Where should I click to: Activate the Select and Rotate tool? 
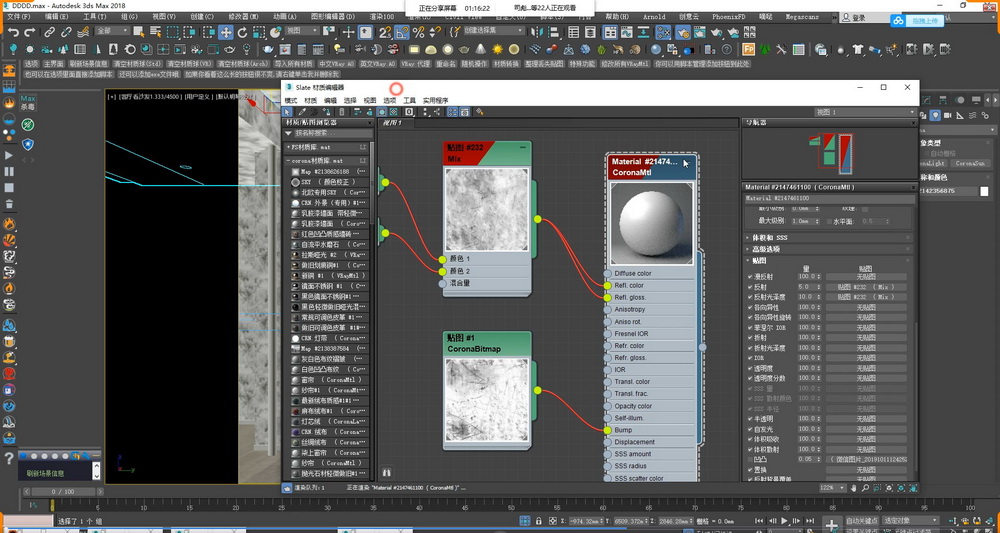[x=243, y=32]
